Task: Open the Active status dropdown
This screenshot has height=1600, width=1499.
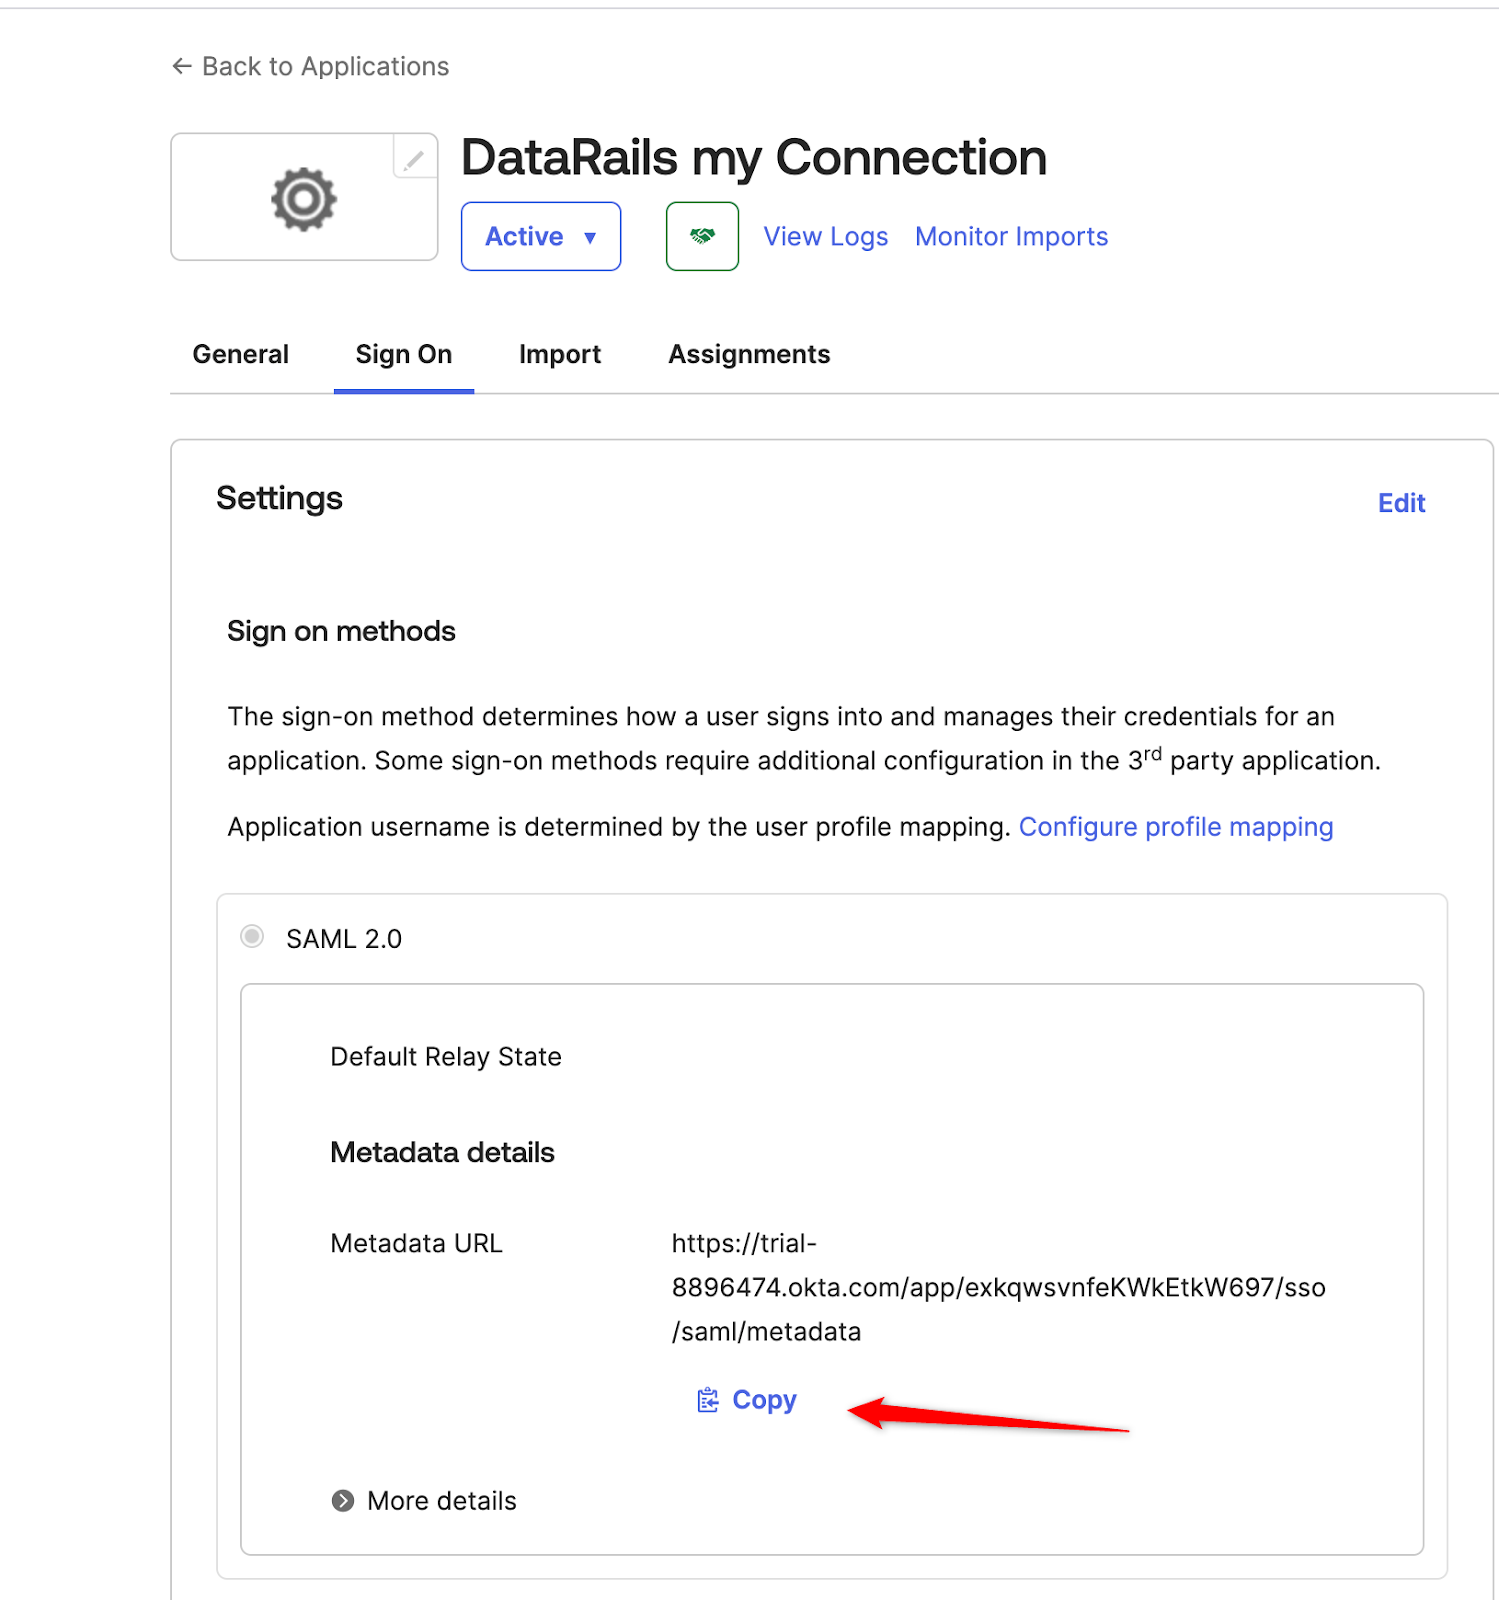Action: [x=541, y=236]
